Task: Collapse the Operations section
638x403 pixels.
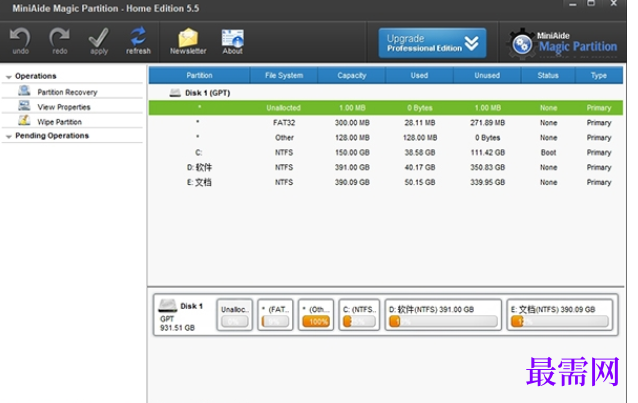Action: tap(9, 77)
